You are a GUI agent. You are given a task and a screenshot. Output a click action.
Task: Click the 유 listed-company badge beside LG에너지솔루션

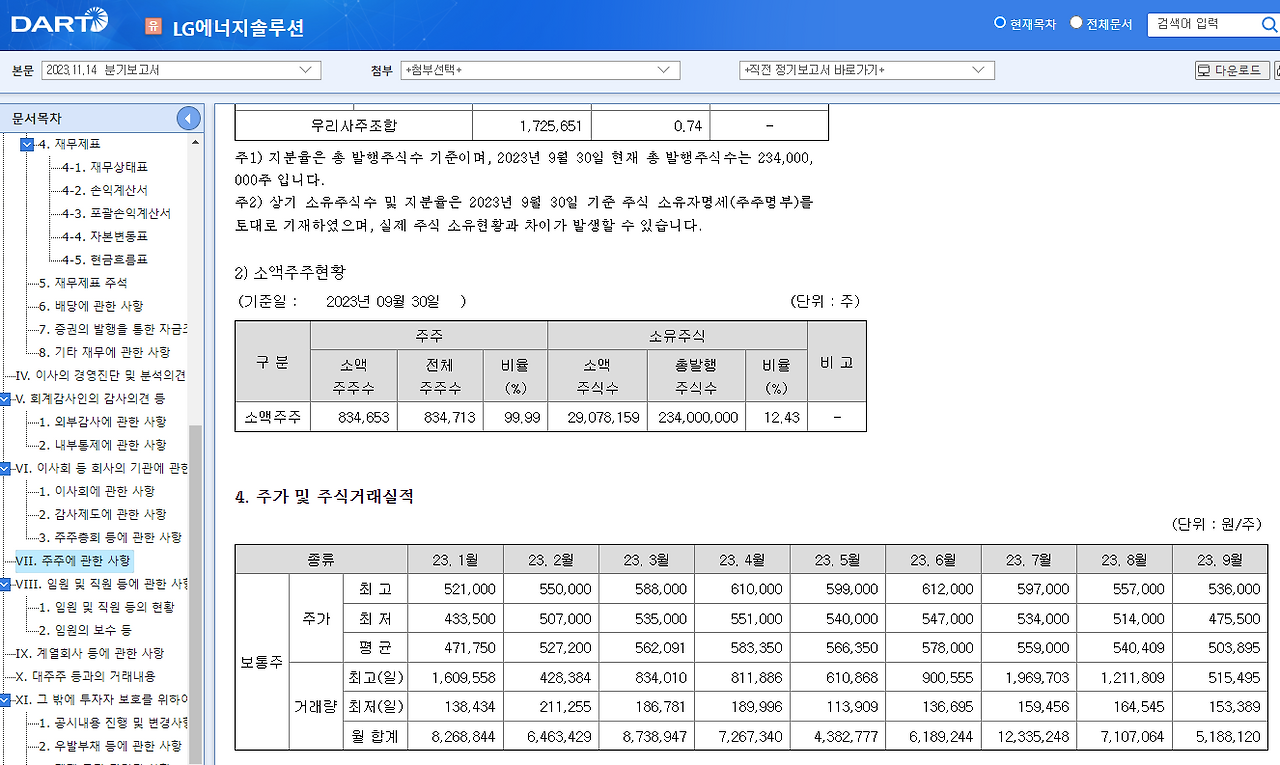152,23
